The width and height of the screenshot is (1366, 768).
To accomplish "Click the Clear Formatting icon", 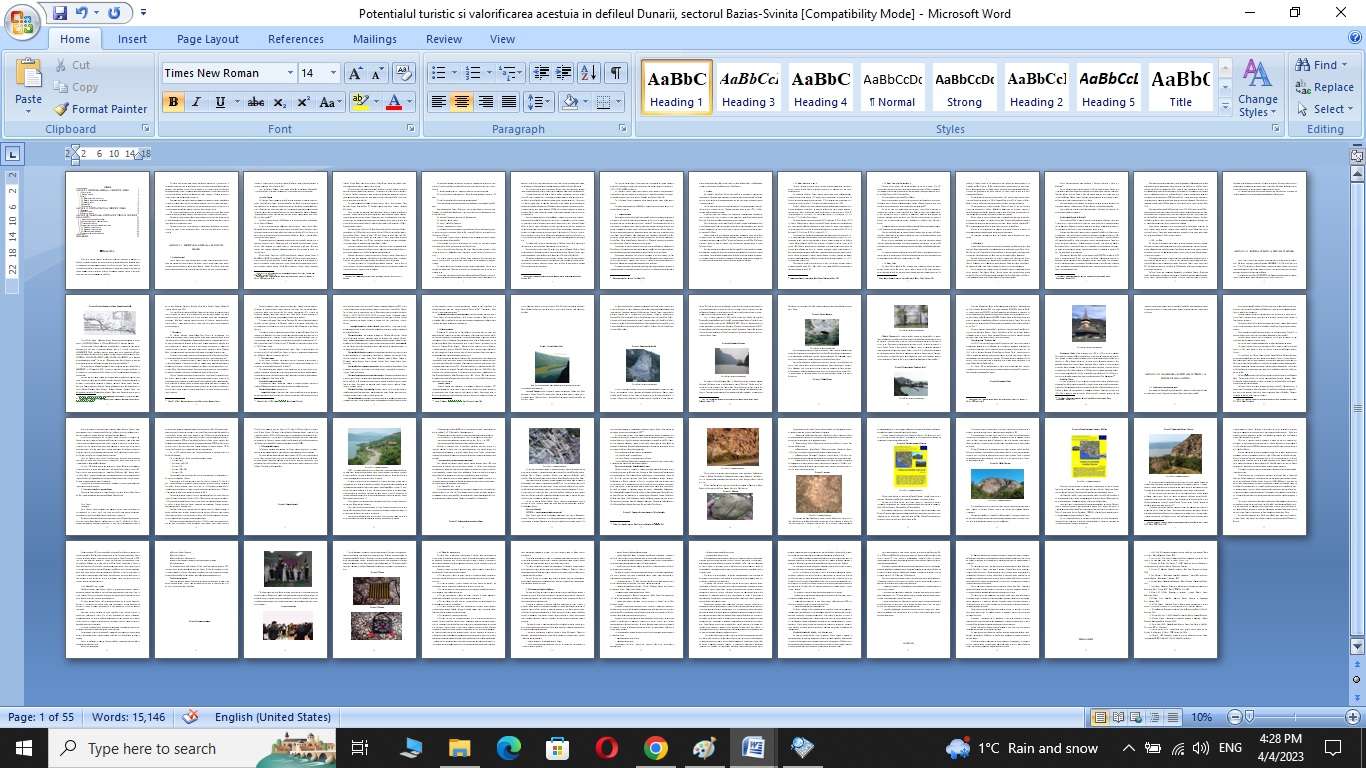I will click(x=403, y=73).
